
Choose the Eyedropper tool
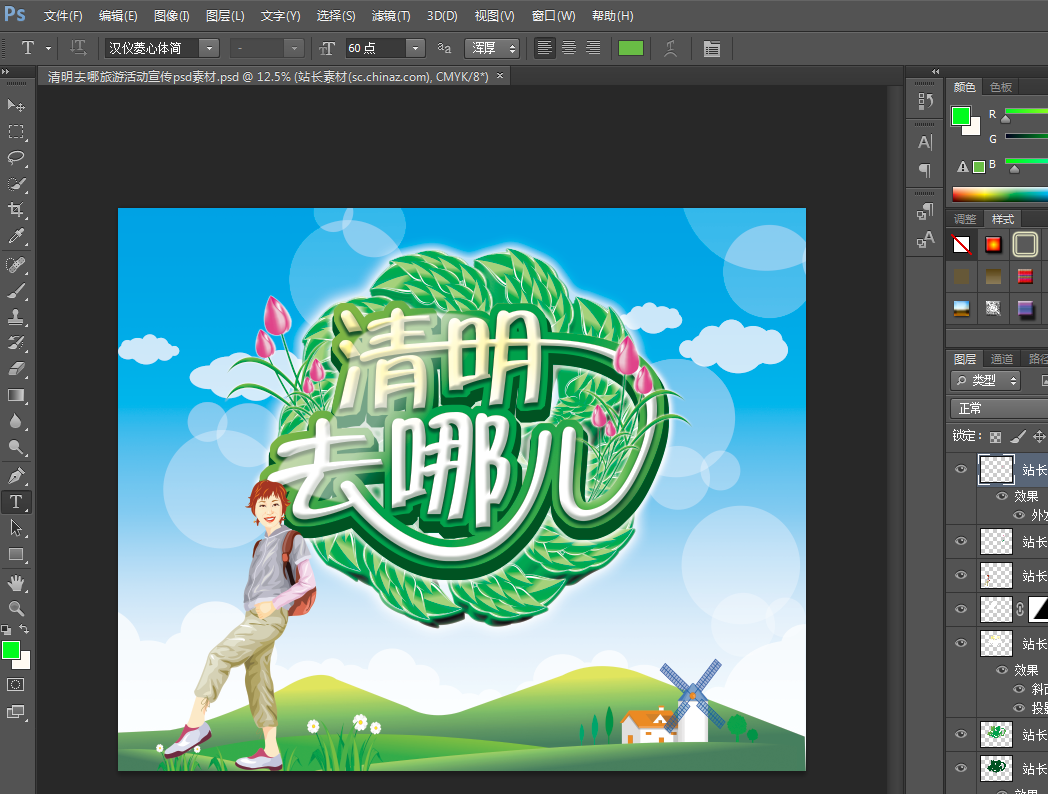click(x=16, y=237)
